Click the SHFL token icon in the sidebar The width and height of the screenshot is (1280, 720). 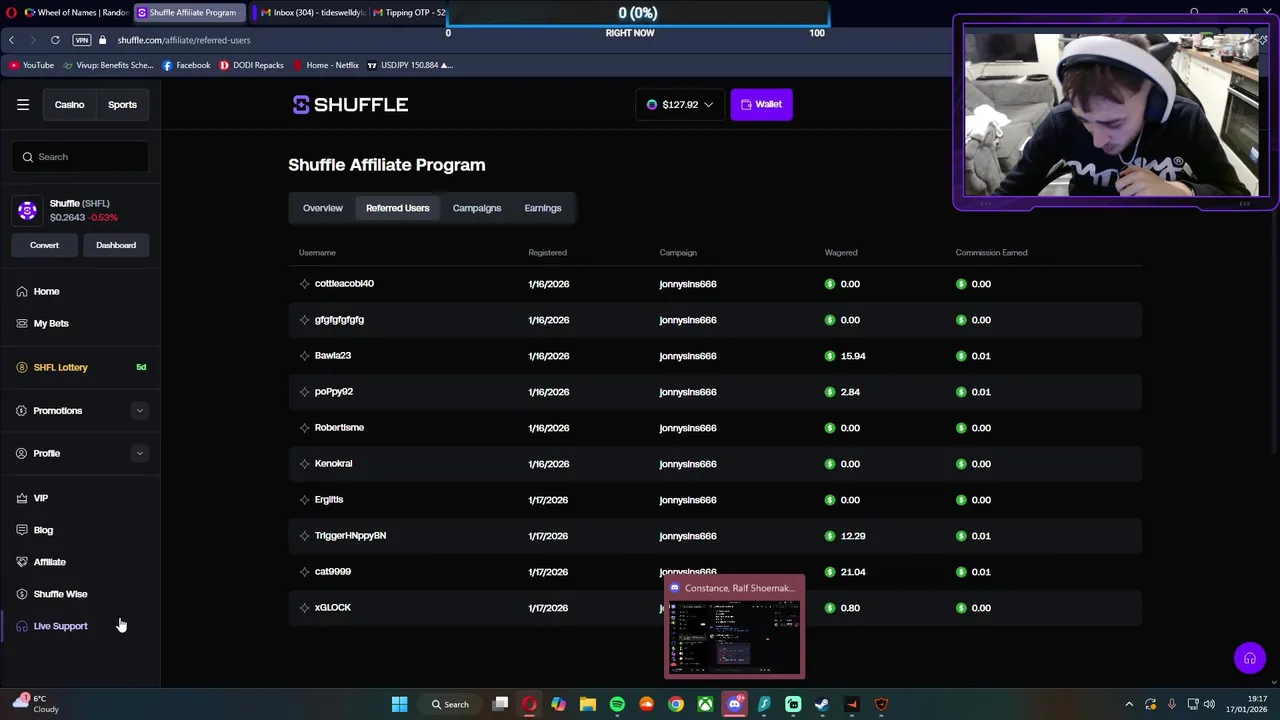pyautogui.click(x=27, y=210)
